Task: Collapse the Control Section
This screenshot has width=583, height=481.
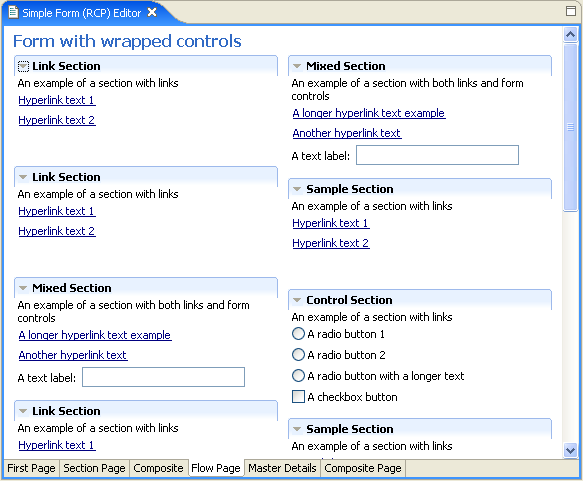Action: click(x=297, y=300)
